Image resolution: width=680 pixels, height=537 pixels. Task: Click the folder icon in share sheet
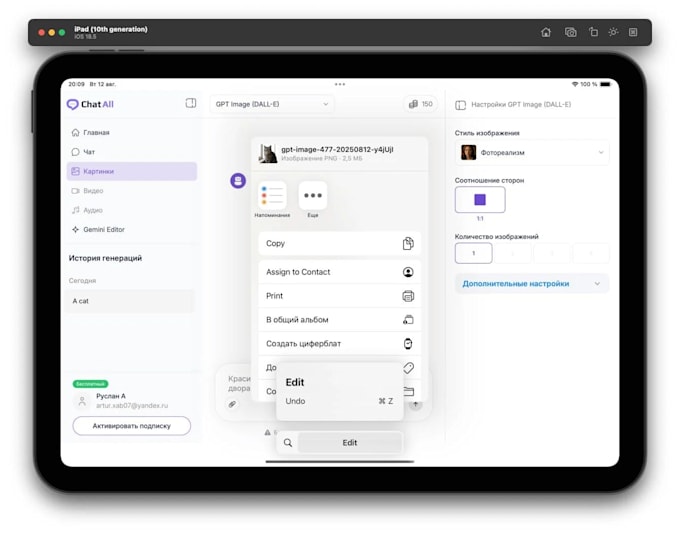409,391
